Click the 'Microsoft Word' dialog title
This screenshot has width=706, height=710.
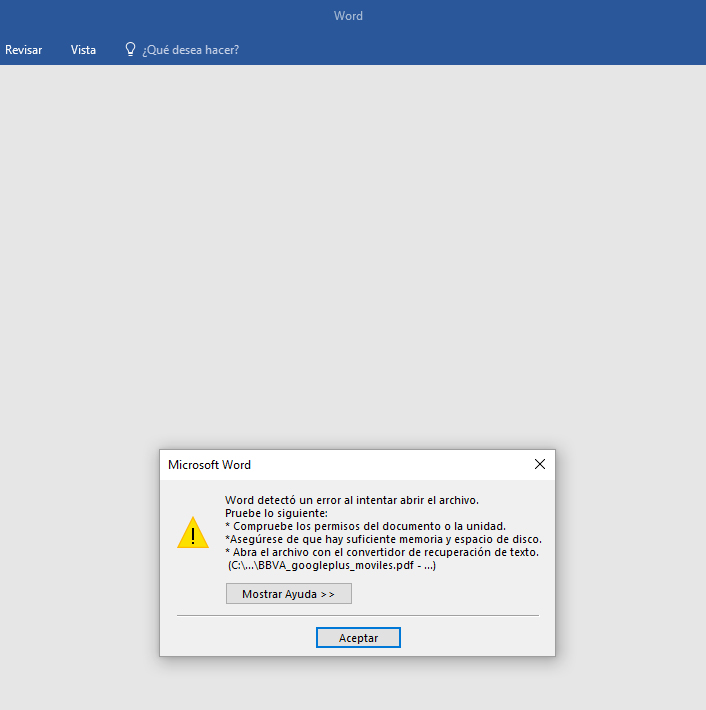pyautogui.click(x=209, y=465)
